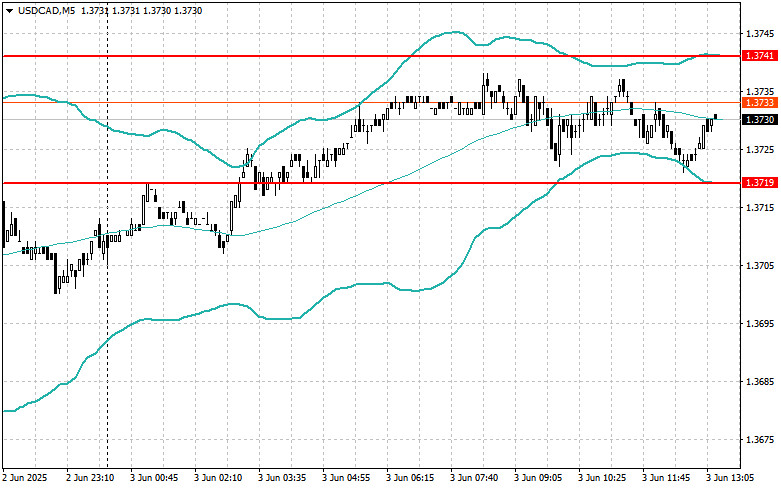
Task: Open the chart menu triangle beside USDCAD,M5
Action: (x=10, y=10)
